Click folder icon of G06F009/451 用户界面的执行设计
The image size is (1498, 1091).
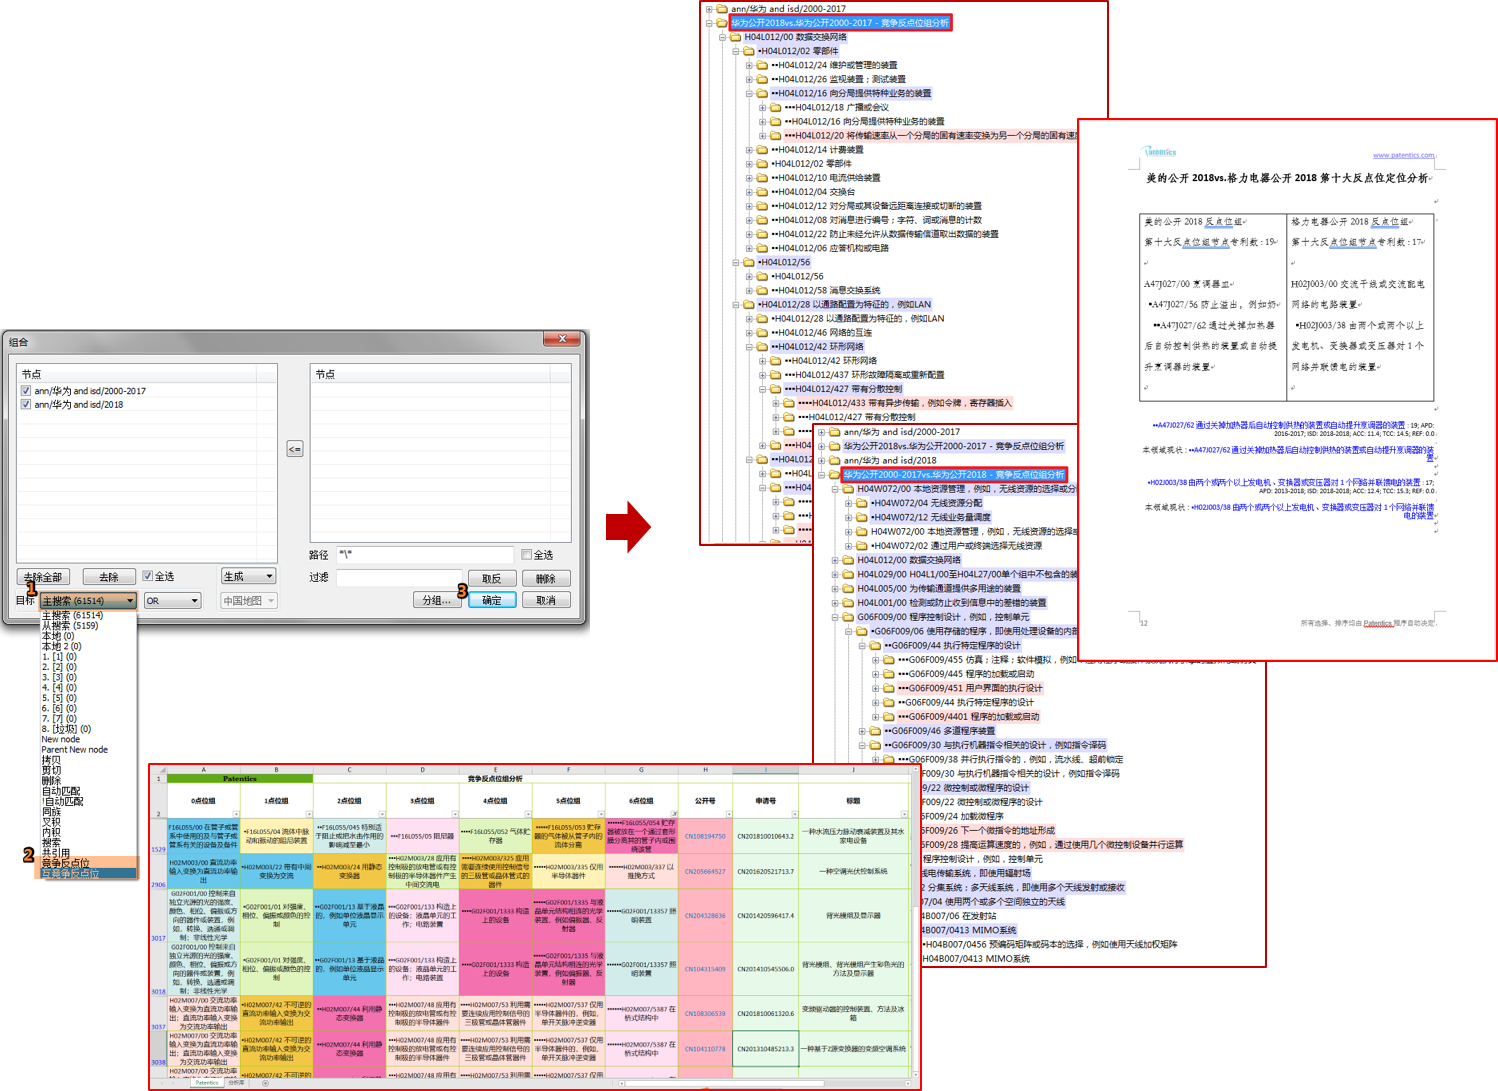point(888,688)
